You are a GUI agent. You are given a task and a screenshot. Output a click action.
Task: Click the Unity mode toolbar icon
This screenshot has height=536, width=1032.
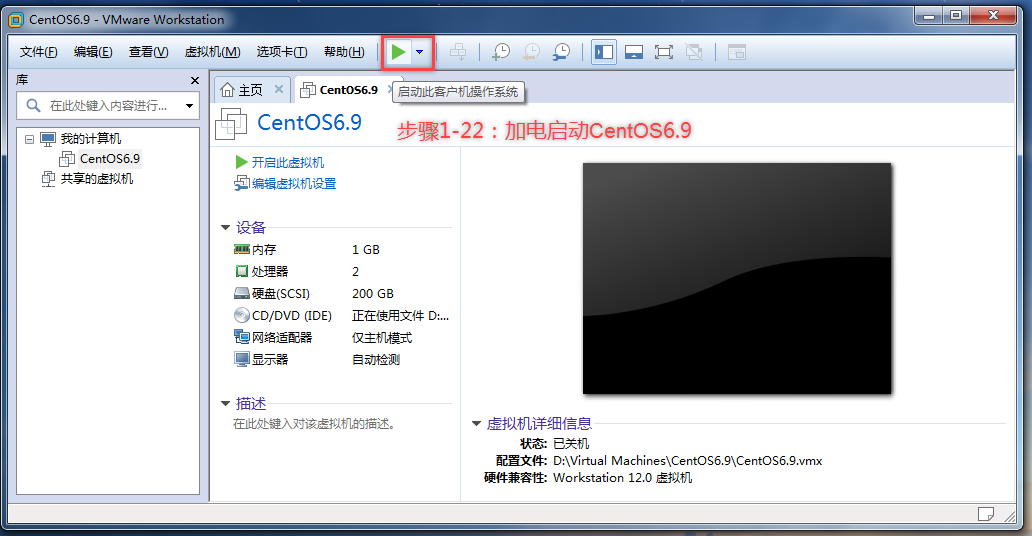pos(694,52)
